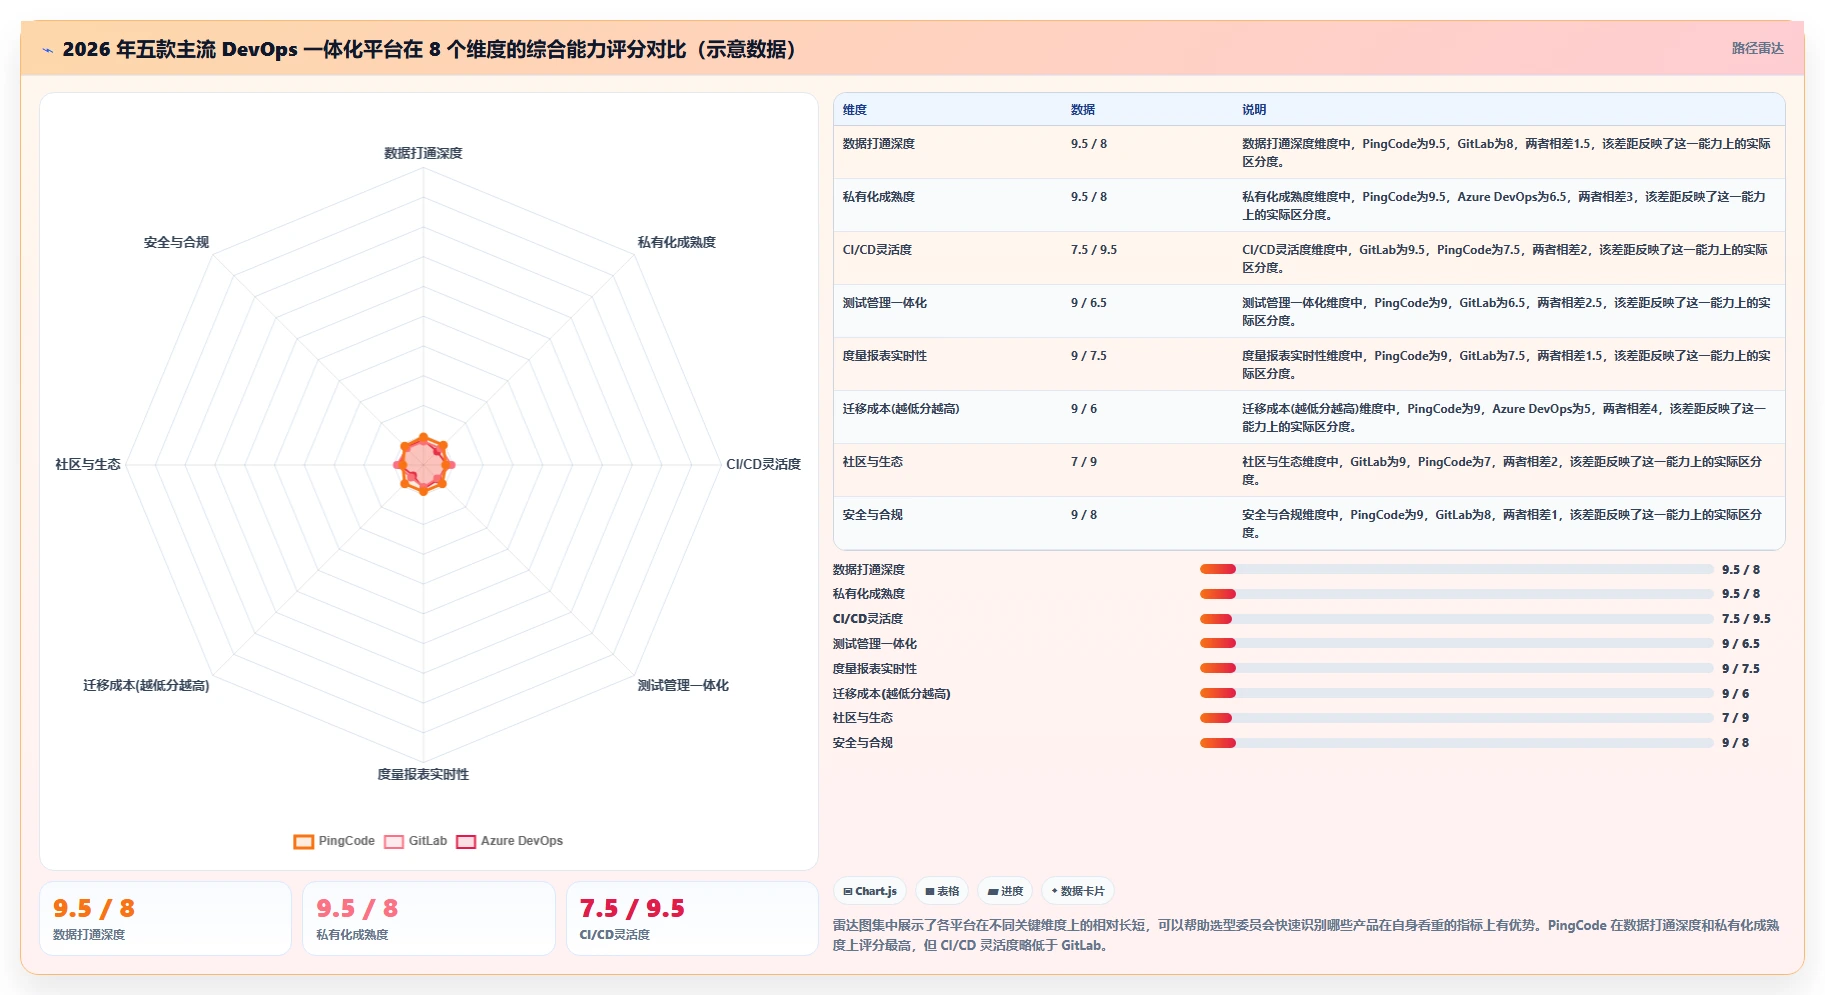Click the 迁移成本(越低分越高) radar axis label
Screen dimensions: 1825x995
coord(146,685)
